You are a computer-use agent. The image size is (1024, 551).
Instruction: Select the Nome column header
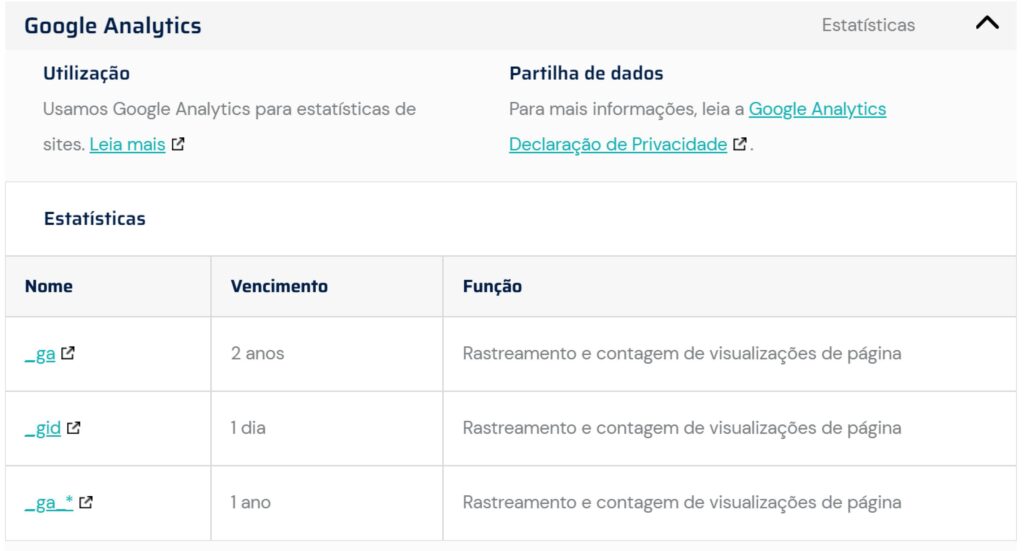point(49,286)
